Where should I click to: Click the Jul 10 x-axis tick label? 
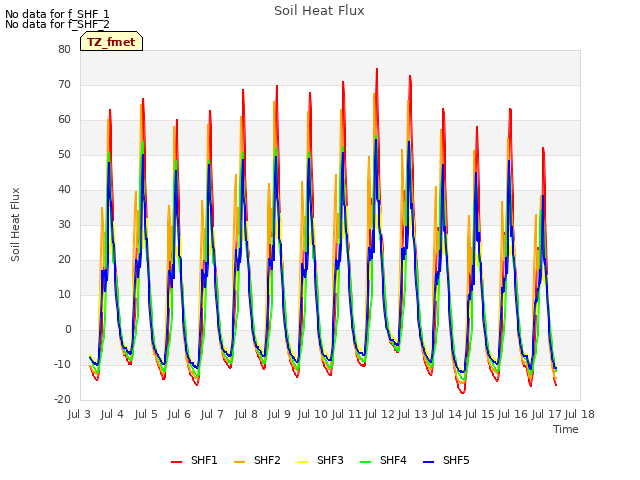point(313,414)
